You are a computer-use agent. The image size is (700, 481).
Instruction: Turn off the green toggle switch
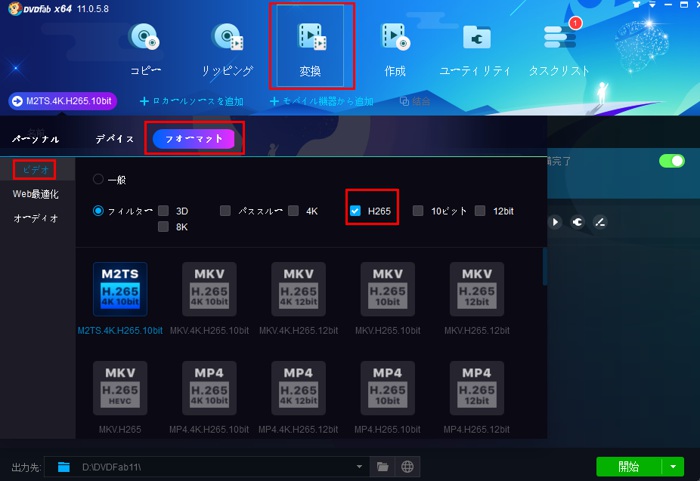pos(672,161)
